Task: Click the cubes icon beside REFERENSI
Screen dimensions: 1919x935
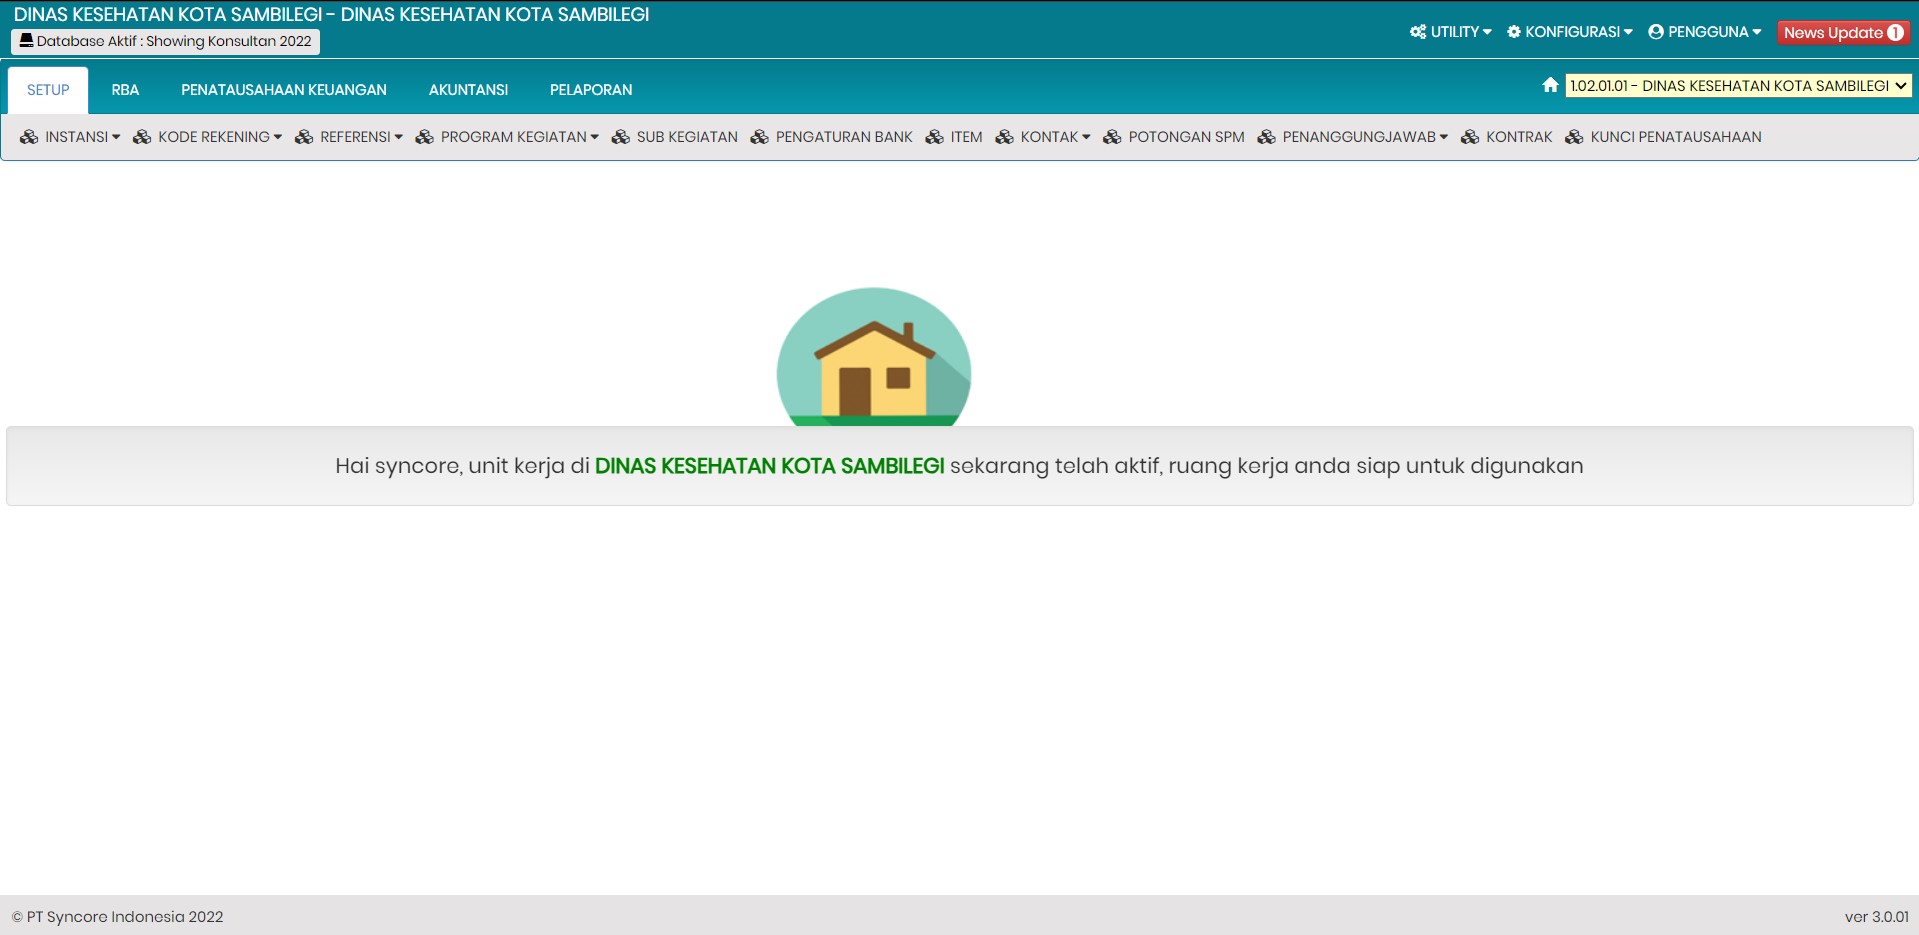Action: pos(304,137)
